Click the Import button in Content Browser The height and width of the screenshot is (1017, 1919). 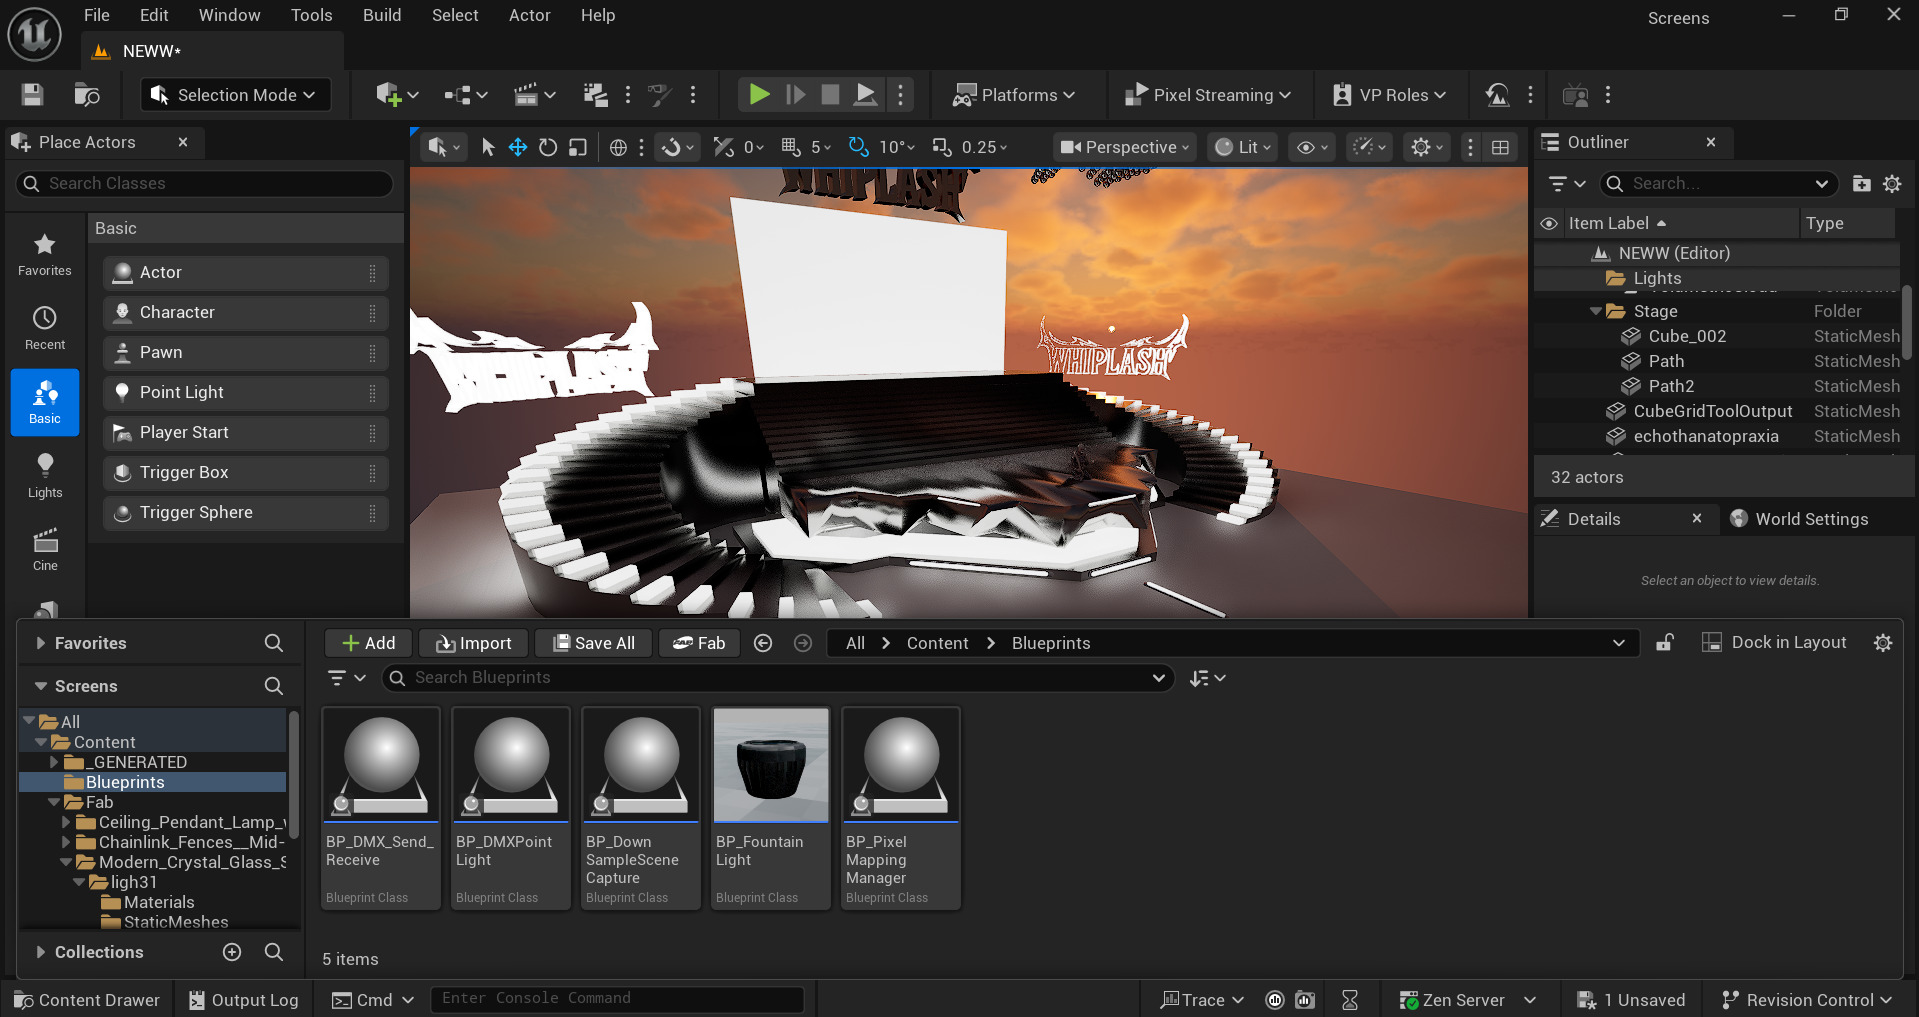pyautogui.click(x=474, y=643)
